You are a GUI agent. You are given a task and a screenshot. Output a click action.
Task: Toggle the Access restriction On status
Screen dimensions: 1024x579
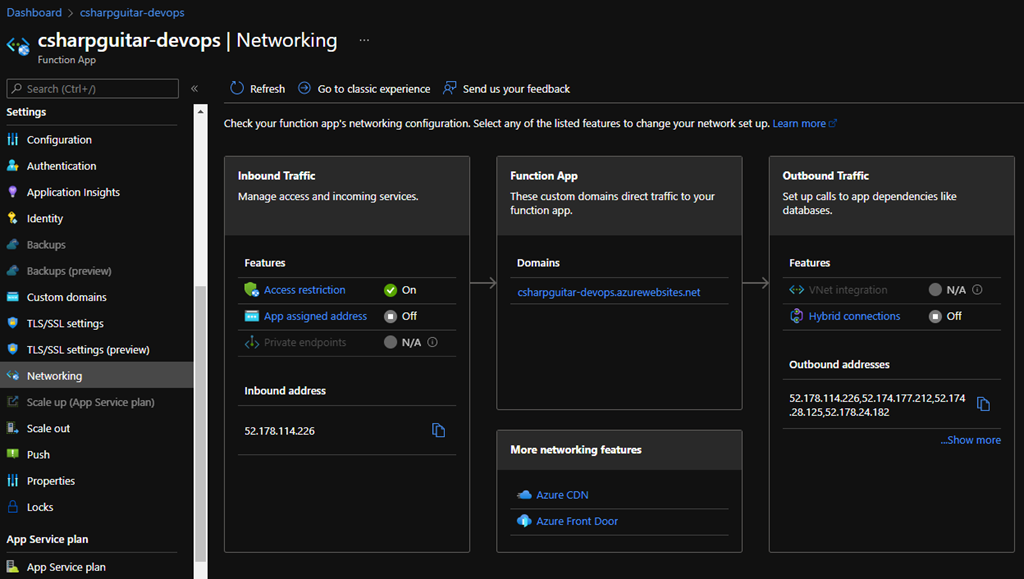point(400,290)
